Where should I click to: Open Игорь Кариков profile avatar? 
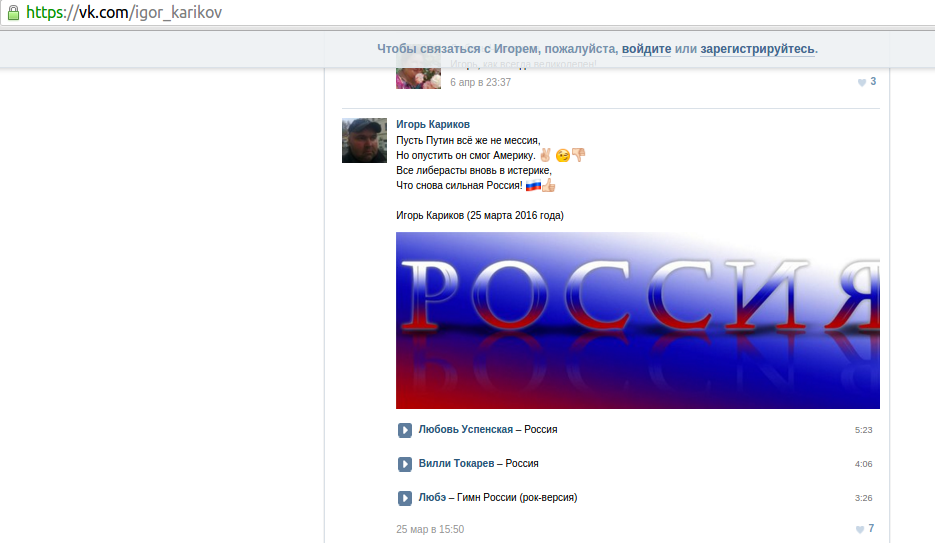pyautogui.click(x=365, y=140)
